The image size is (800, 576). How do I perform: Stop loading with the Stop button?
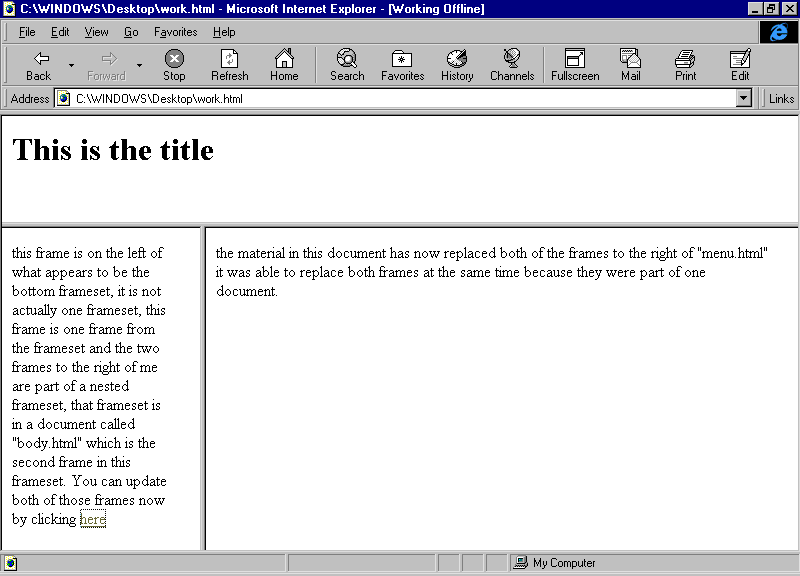coord(174,65)
